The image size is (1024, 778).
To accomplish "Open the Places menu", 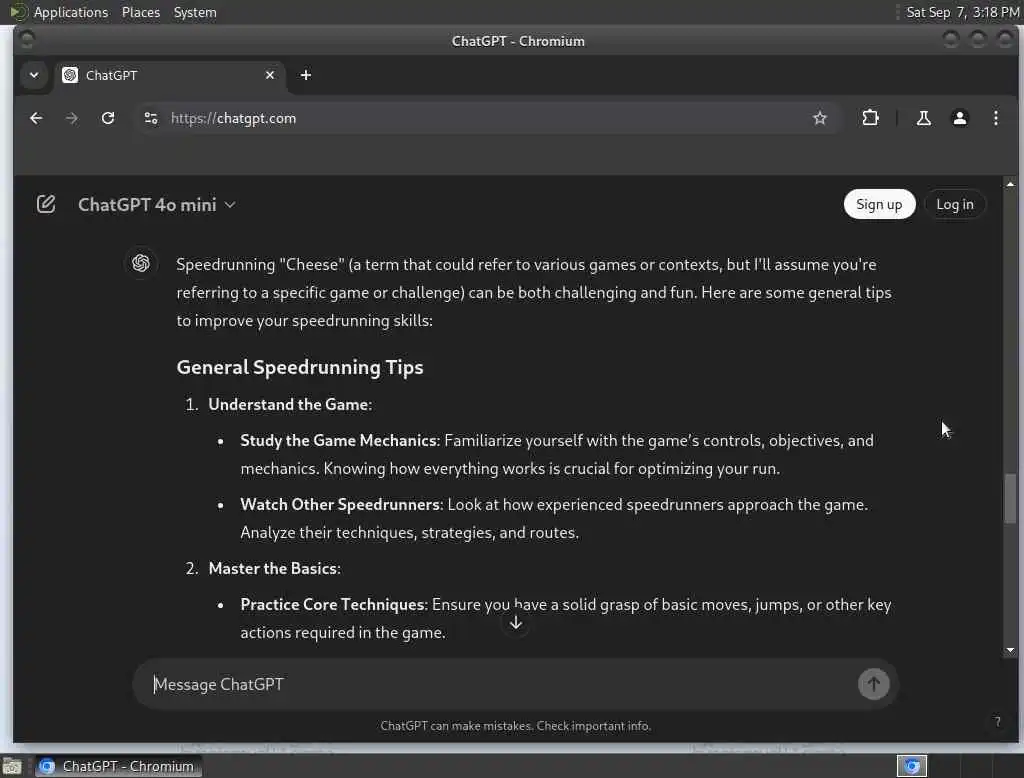I will tap(140, 12).
